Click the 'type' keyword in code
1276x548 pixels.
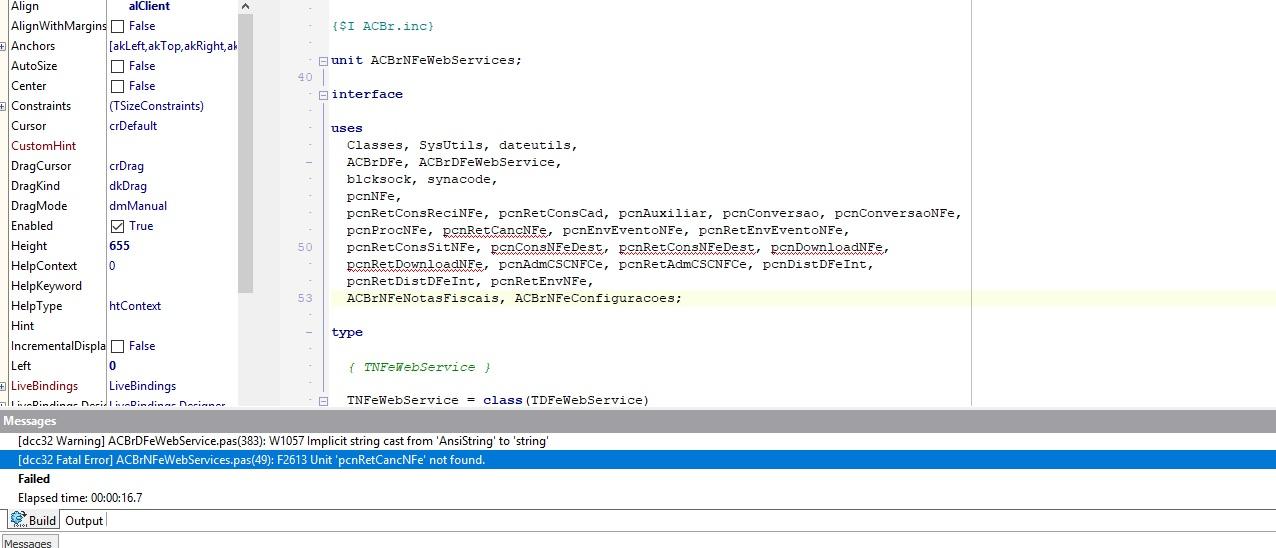click(347, 332)
